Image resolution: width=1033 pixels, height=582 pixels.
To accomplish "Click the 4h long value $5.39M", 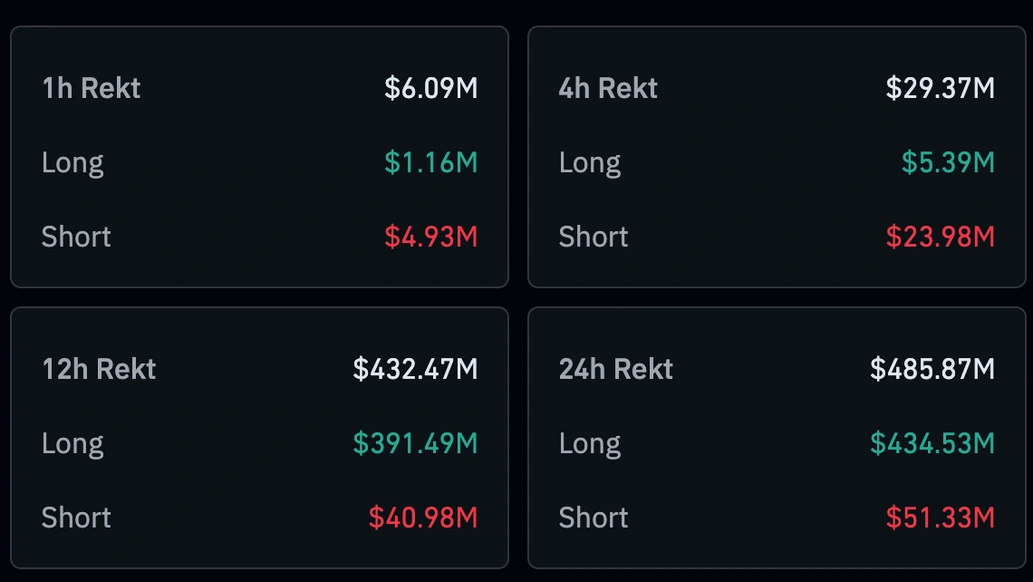I will [x=948, y=162].
